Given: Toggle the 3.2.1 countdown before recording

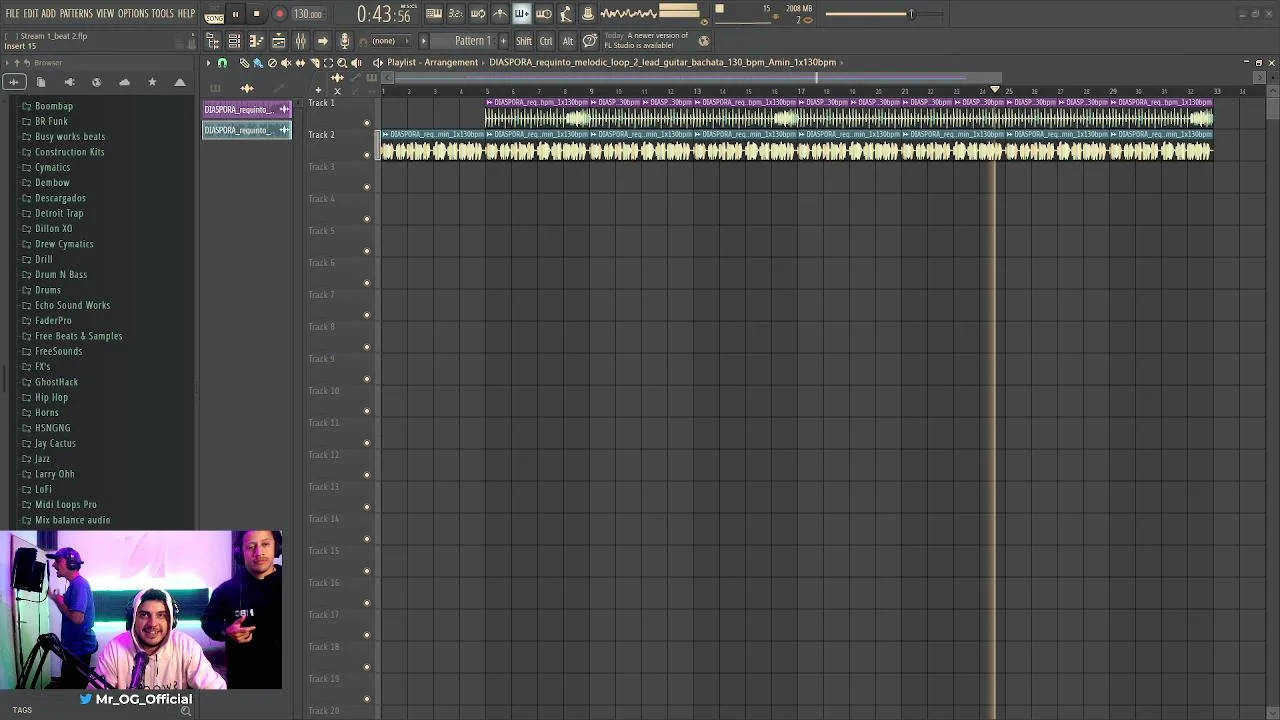Looking at the screenshot, I should pos(455,14).
